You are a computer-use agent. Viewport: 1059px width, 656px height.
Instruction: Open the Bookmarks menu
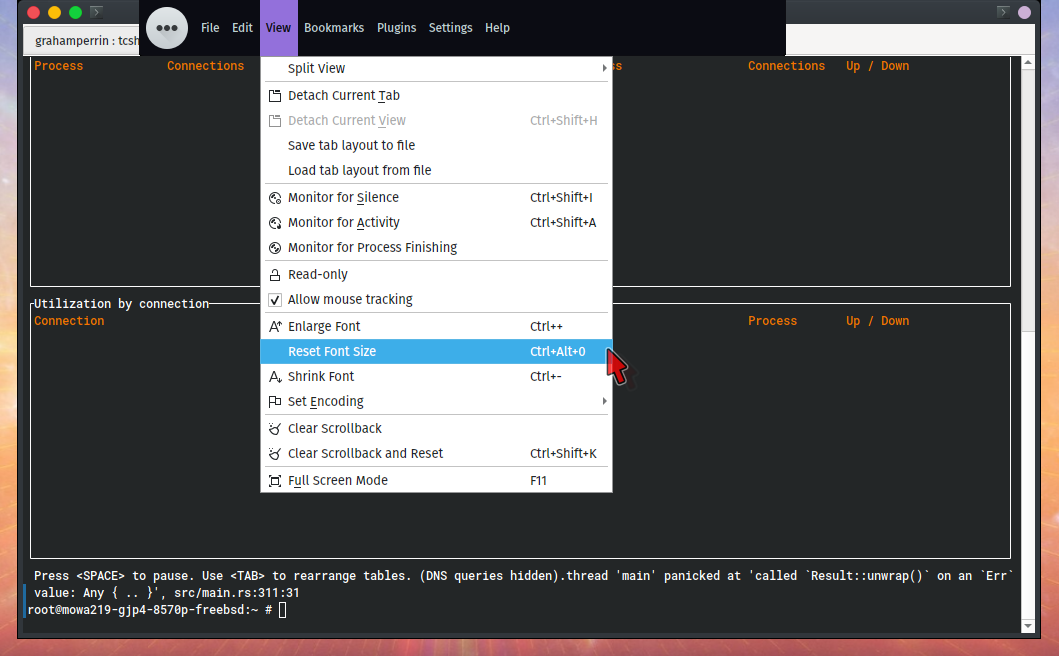334,28
